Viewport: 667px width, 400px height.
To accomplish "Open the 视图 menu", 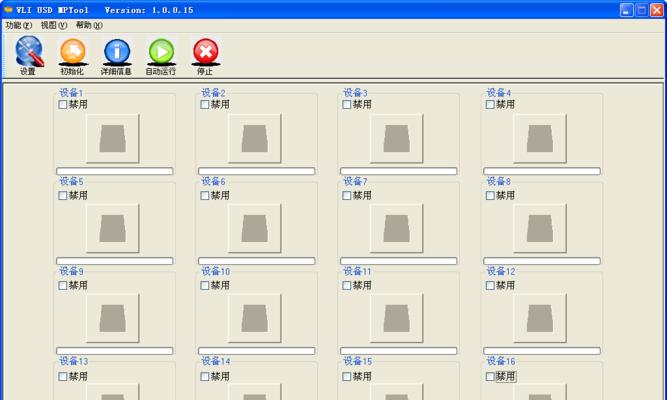I will [x=54, y=26].
